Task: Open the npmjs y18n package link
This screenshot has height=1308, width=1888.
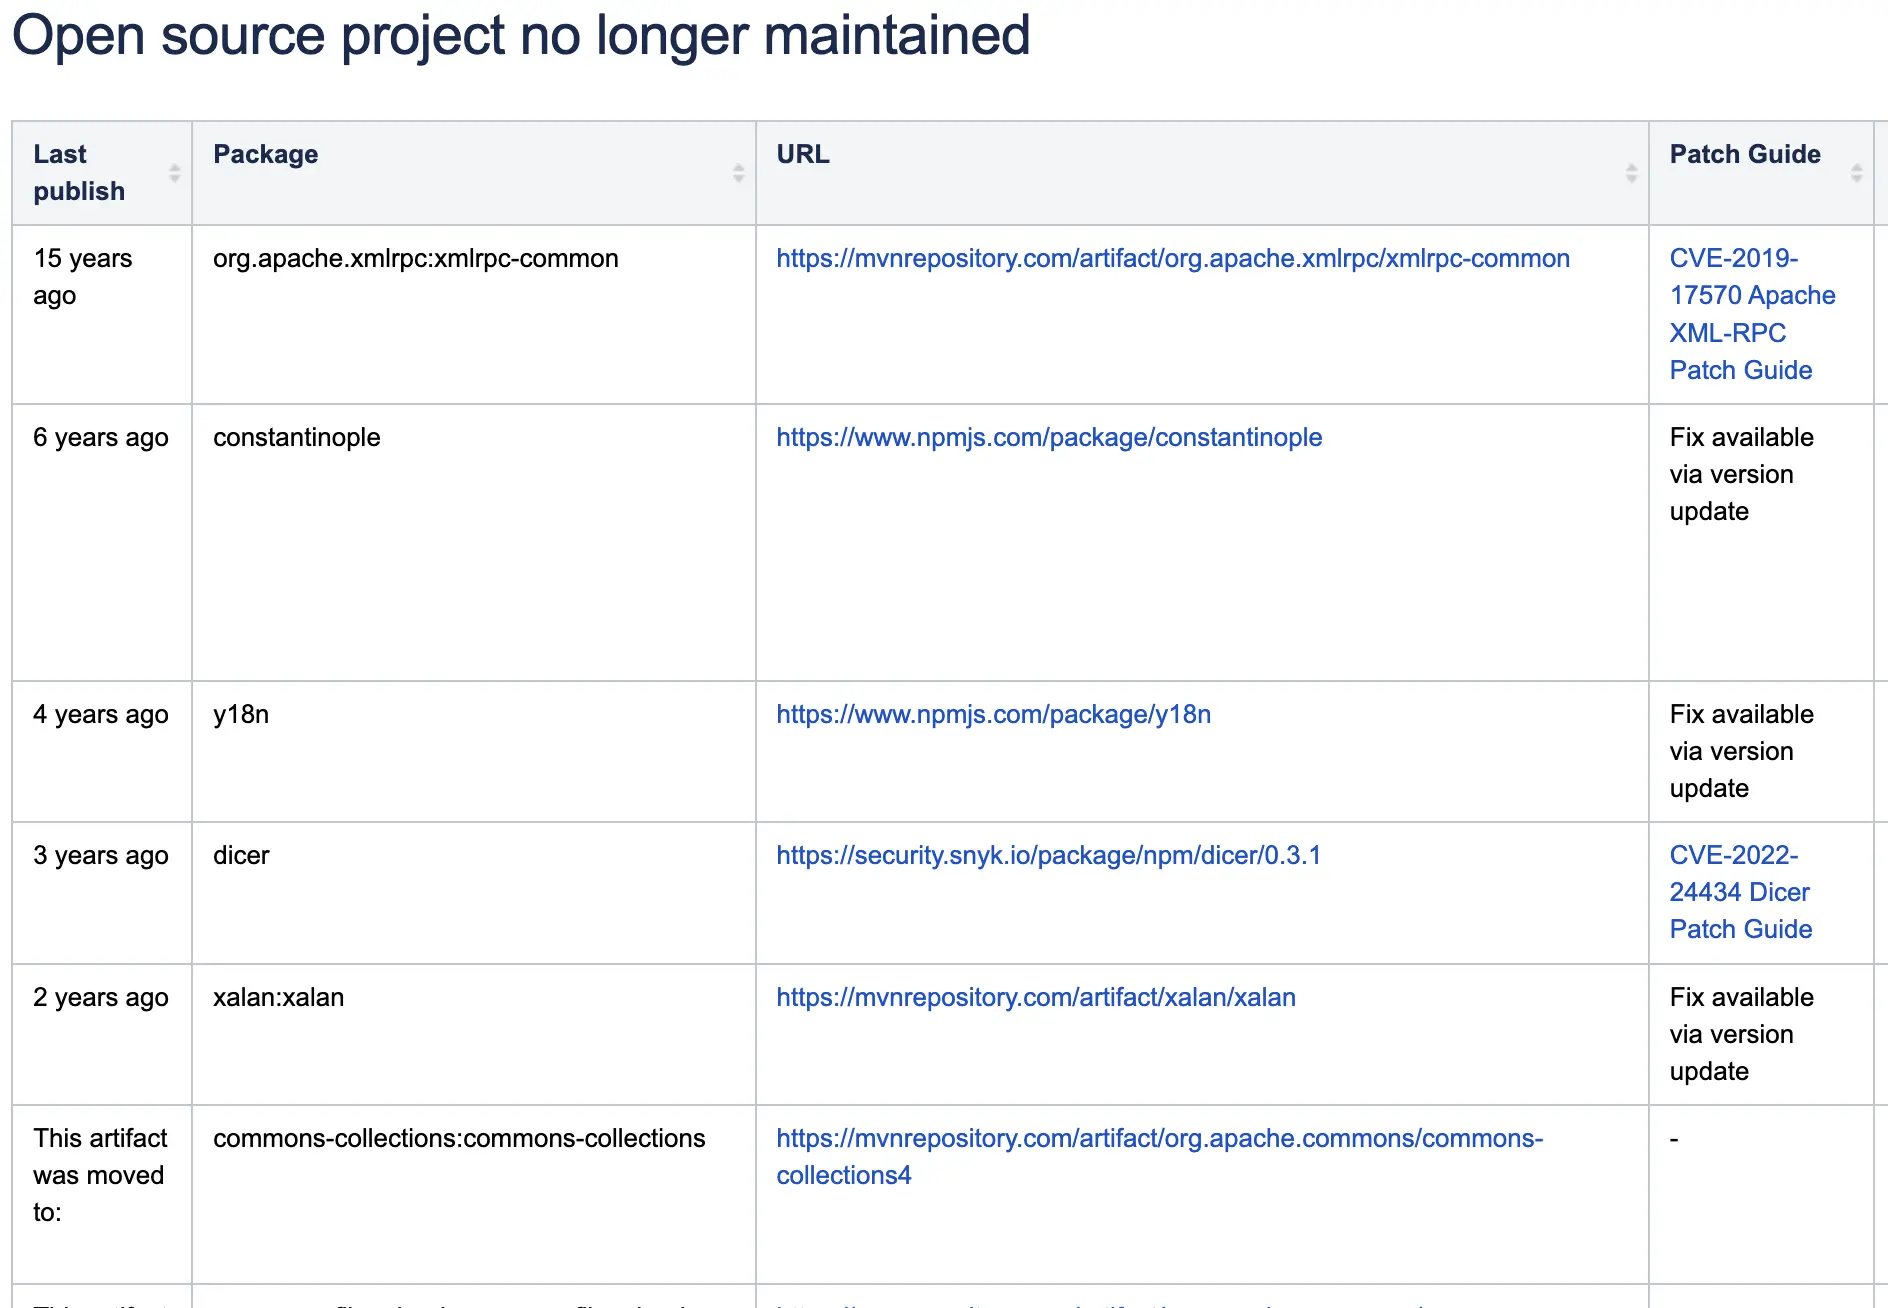Action: point(993,714)
